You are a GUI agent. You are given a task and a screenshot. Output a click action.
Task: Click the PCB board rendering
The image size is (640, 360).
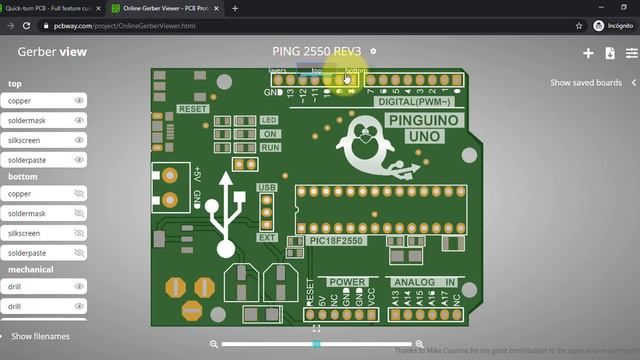pos(316,197)
